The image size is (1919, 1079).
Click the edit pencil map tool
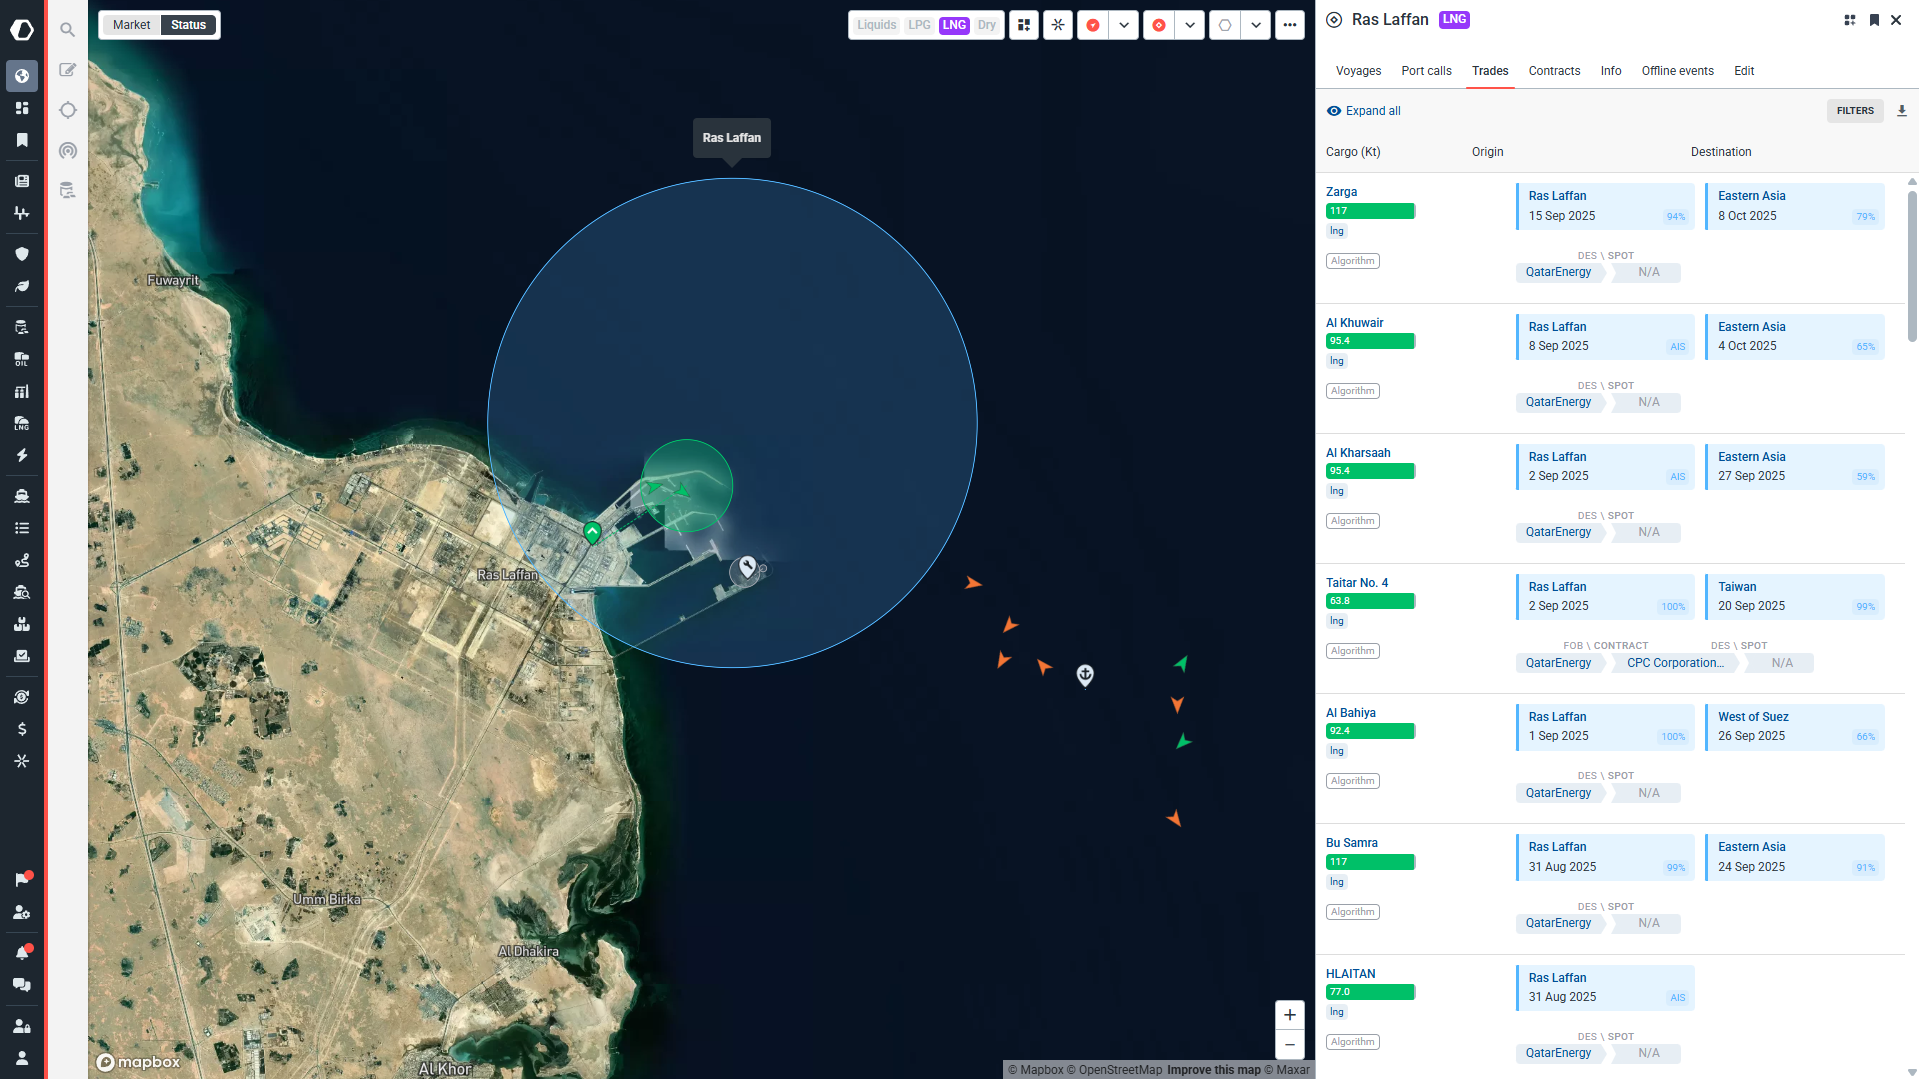pyautogui.click(x=67, y=70)
